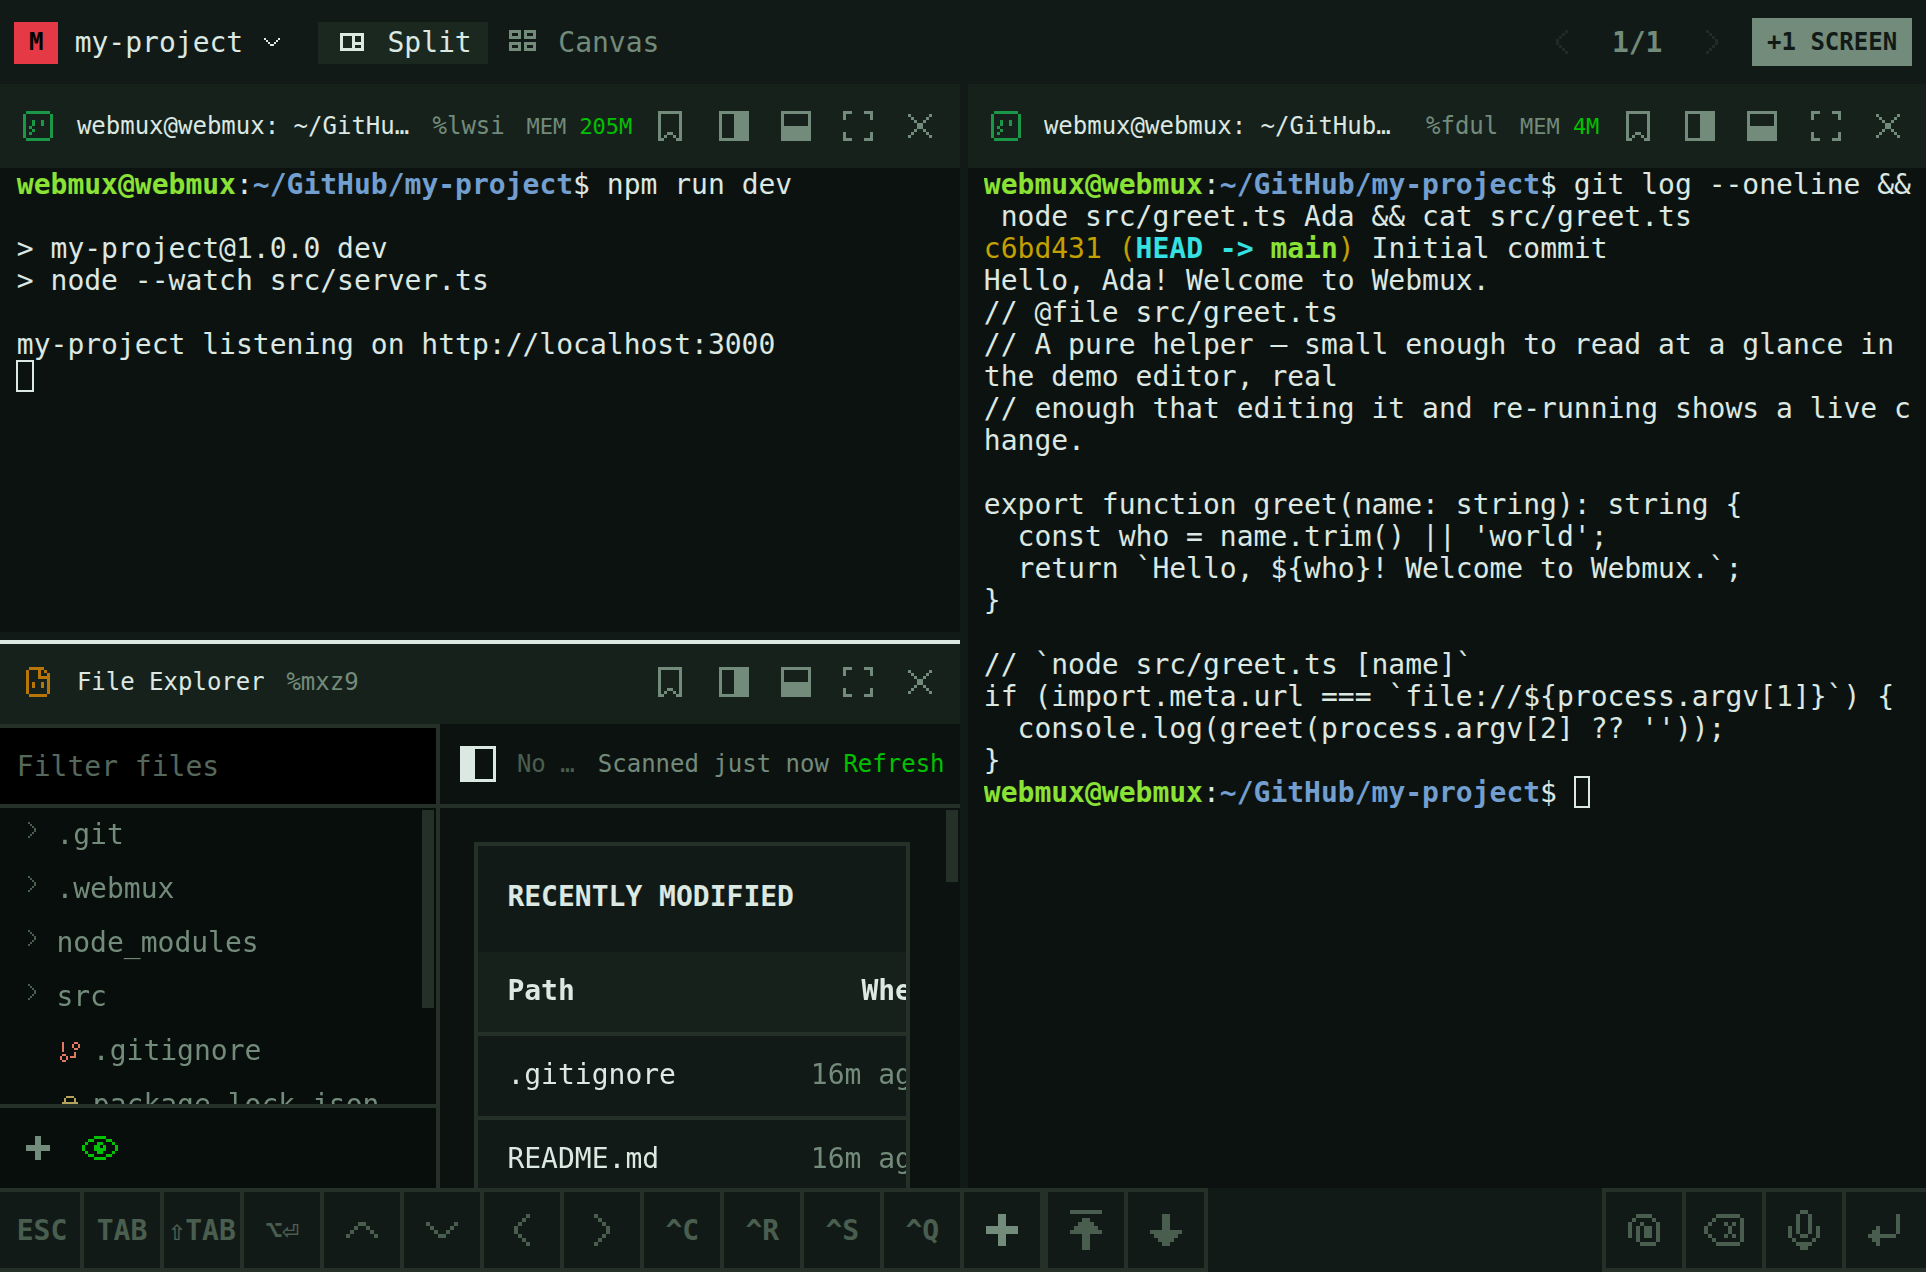Add a new file with plus icon

[38, 1148]
